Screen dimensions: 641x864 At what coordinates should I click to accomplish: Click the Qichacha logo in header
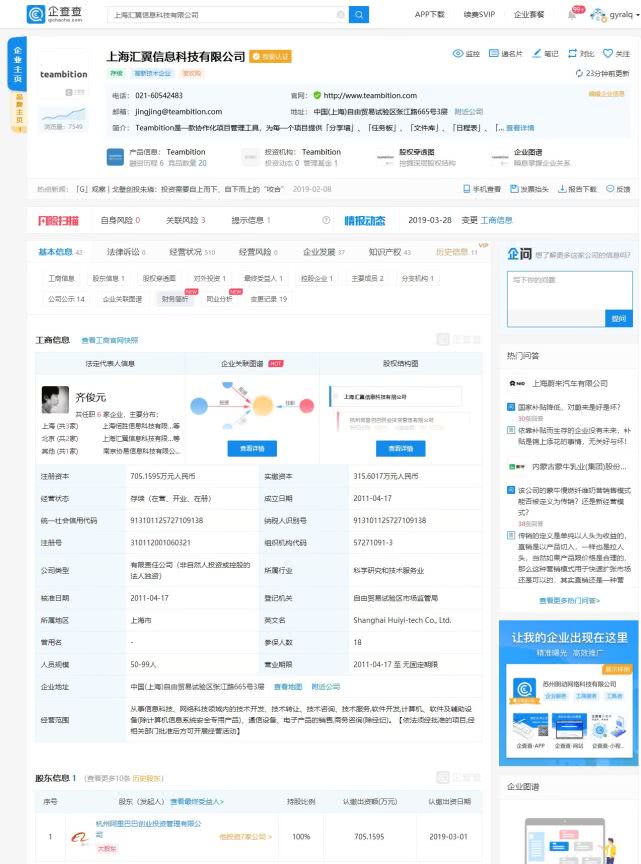click(x=54, y=14)
